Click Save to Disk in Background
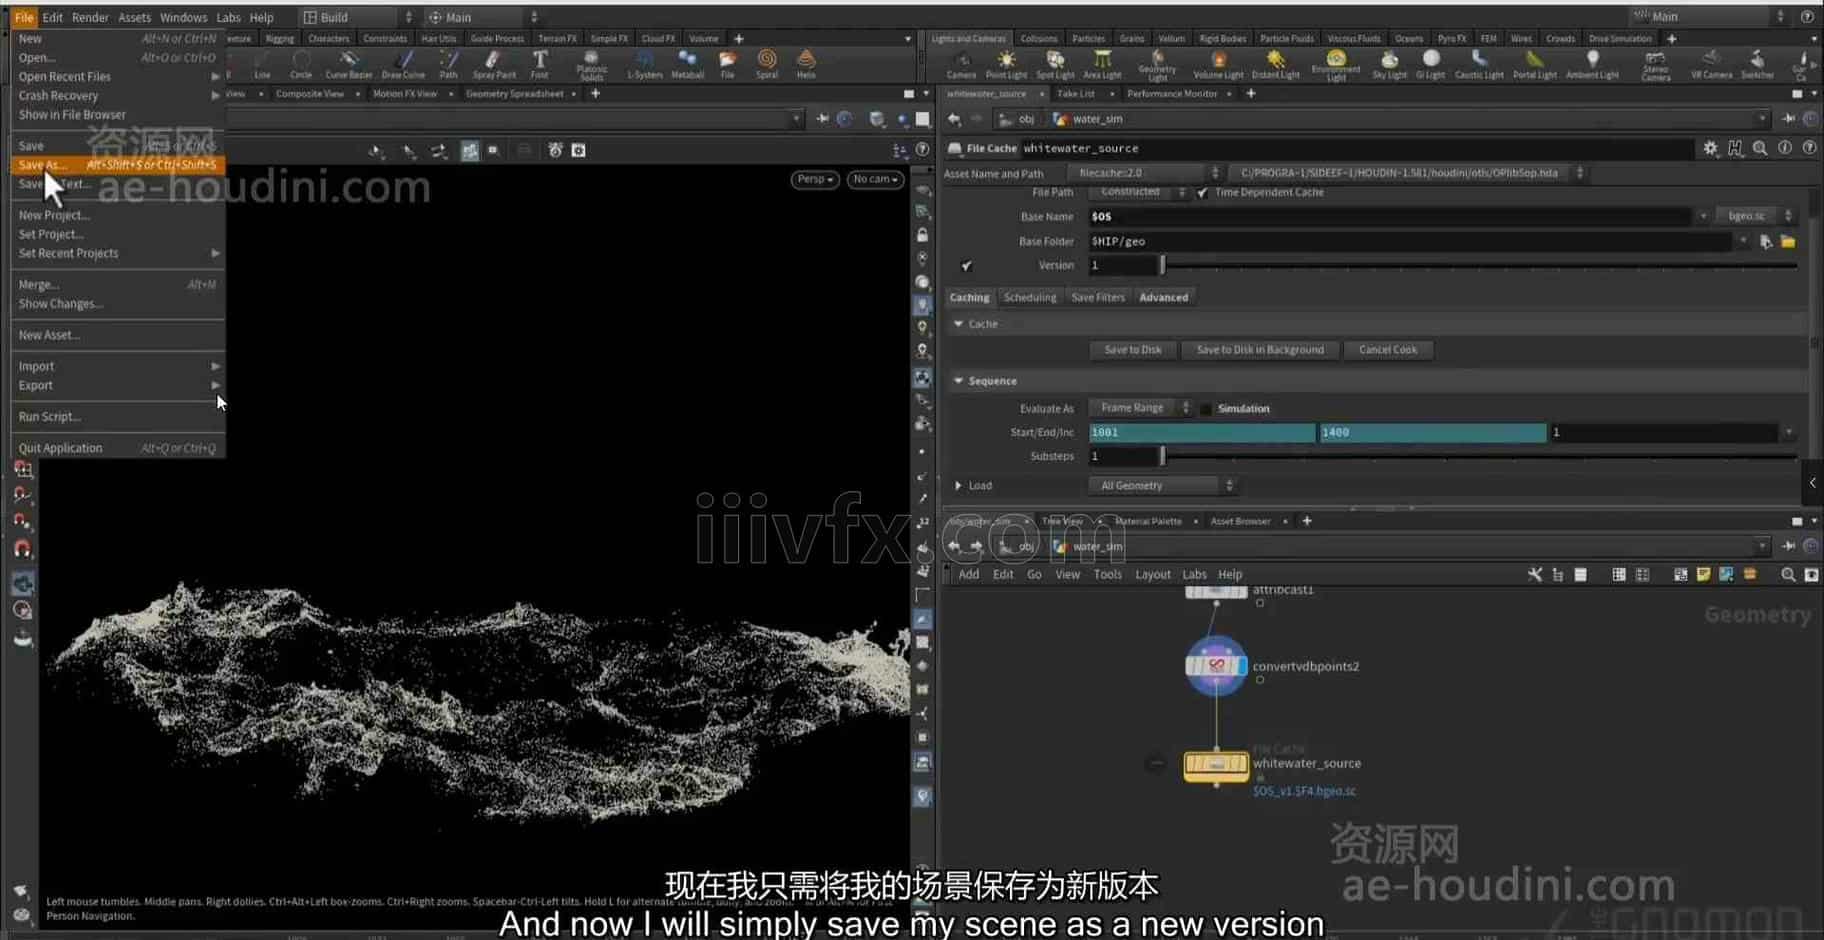Screen dimensions: 1824x940 point(1259,350)
